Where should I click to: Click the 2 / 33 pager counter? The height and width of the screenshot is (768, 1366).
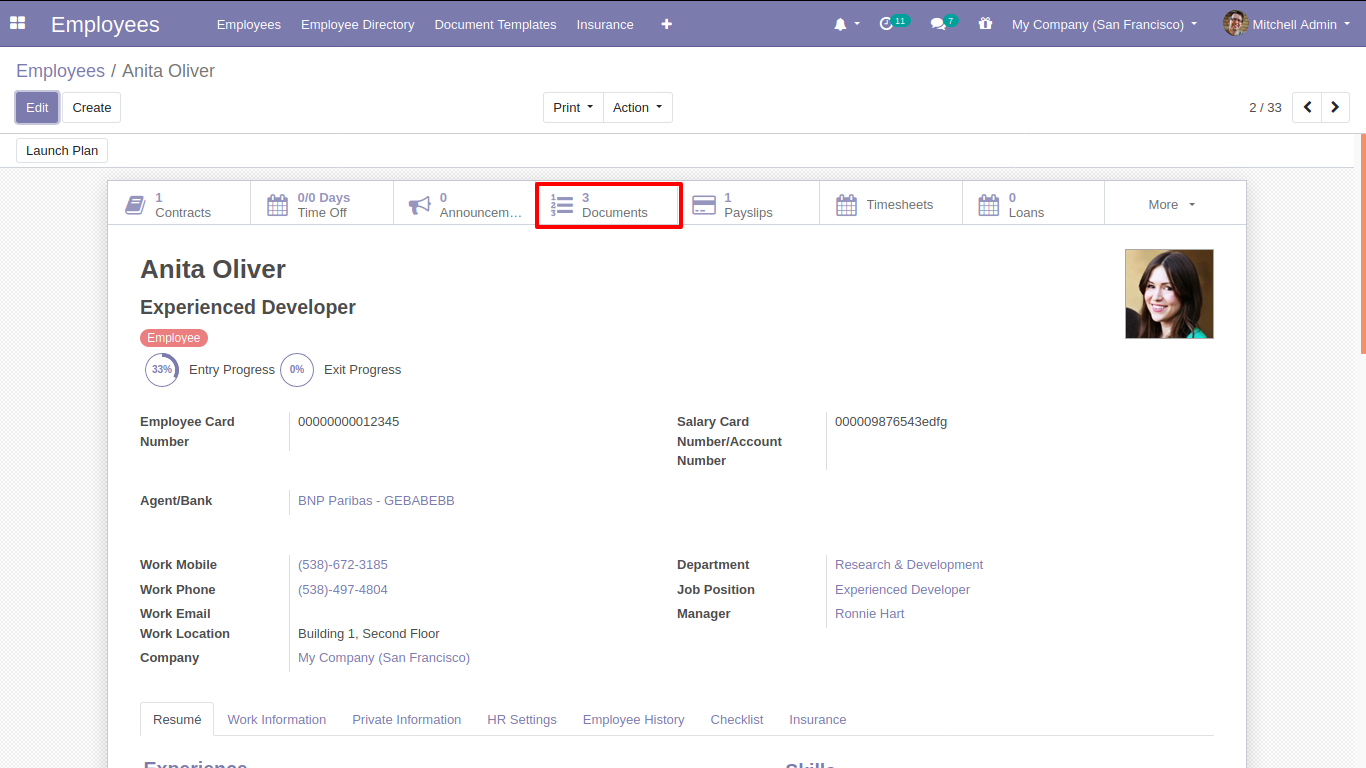click(x=1265, y=107)
